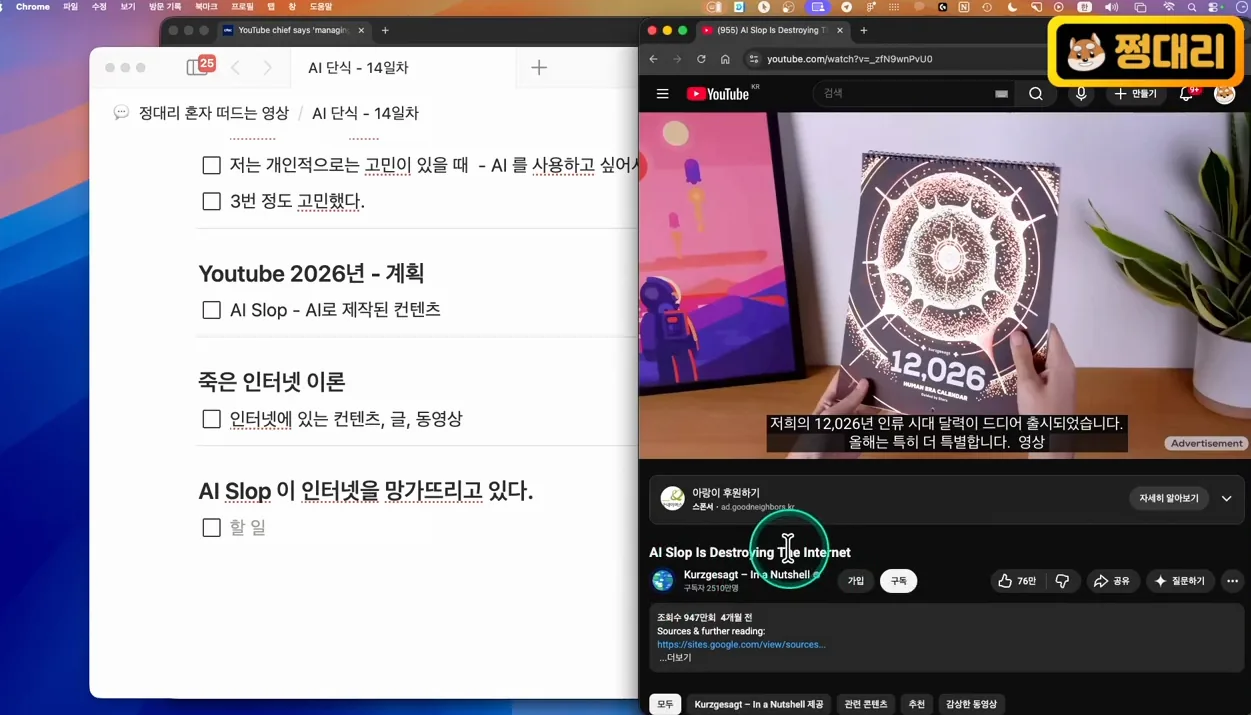Open the Kurzgesagt channel avatar
Screen dimensions: 1251x715
pos(663,581)
